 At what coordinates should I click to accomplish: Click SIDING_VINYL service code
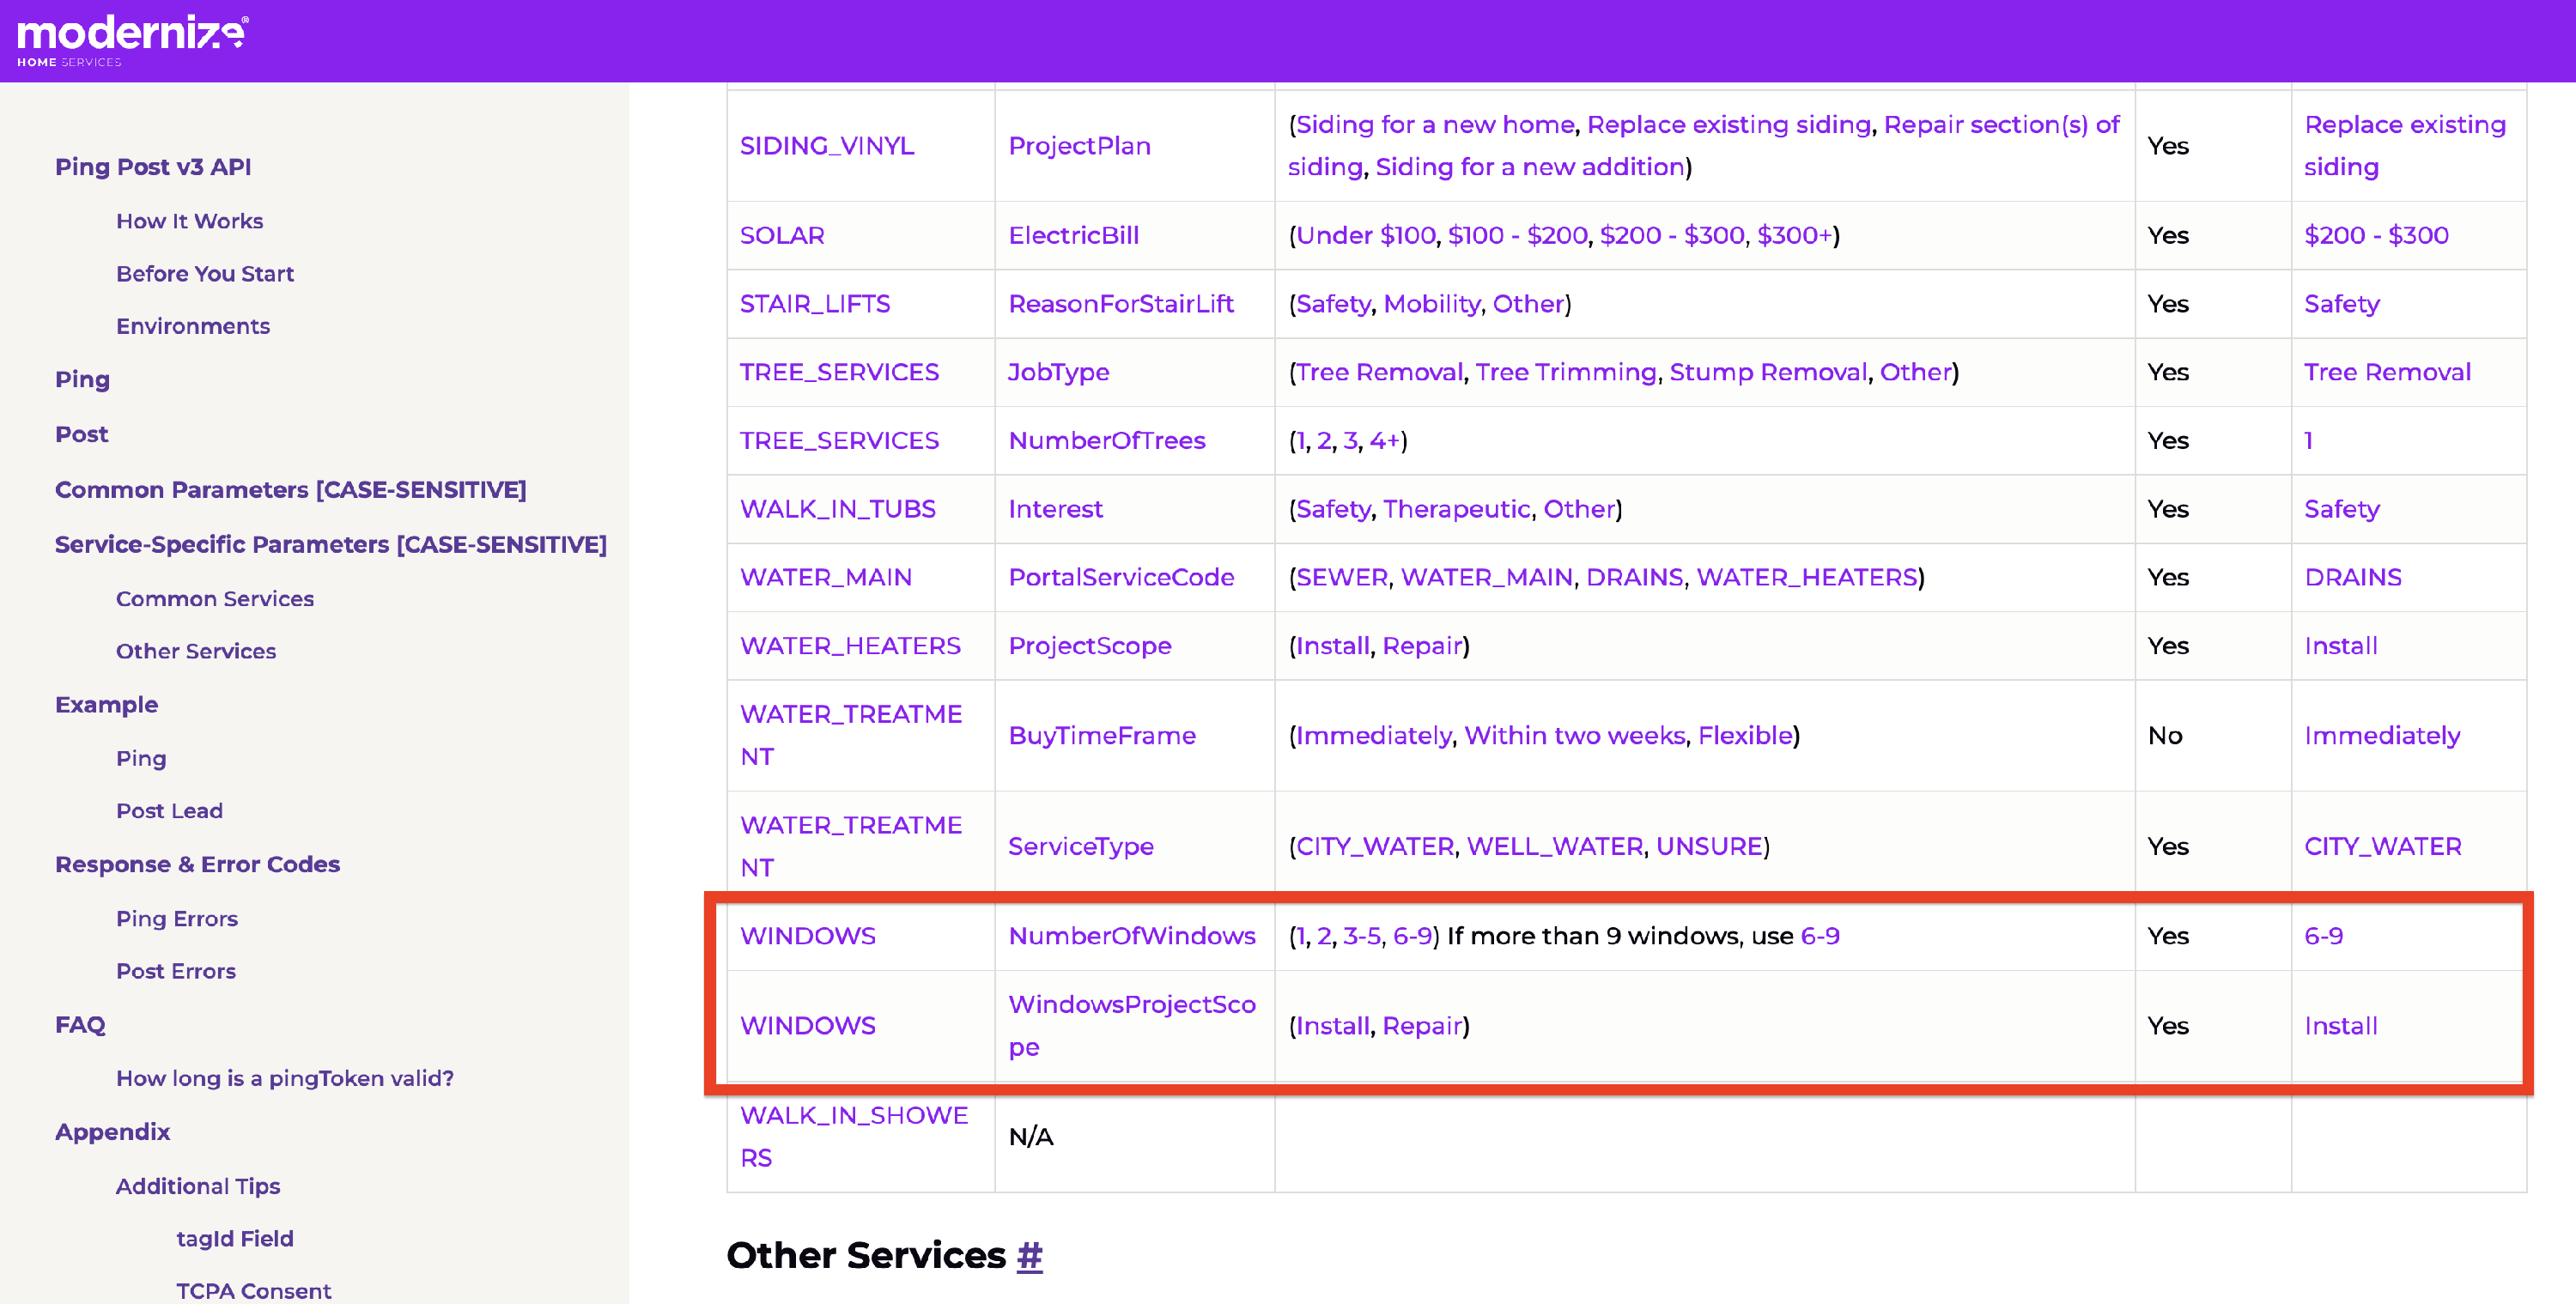pyautogui.click(x=826, y=146)
